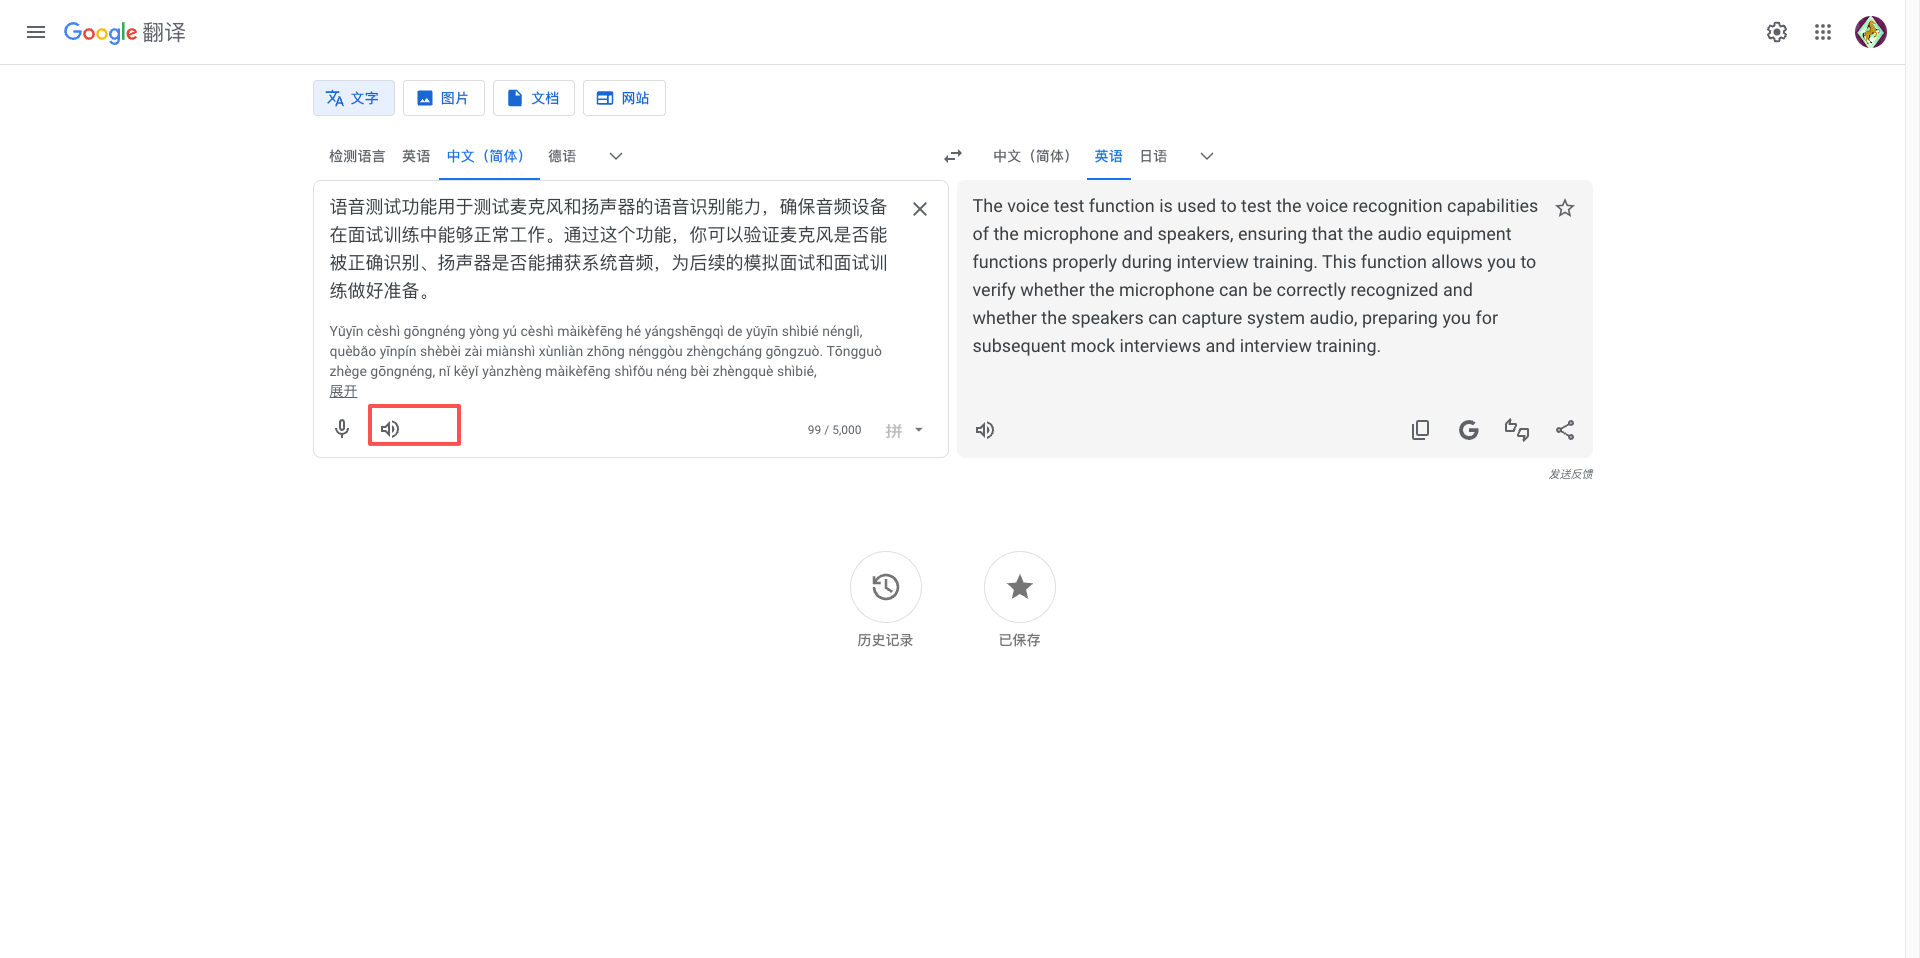Listen to the English translation
1920x958 pixels.
pos(984,429)
